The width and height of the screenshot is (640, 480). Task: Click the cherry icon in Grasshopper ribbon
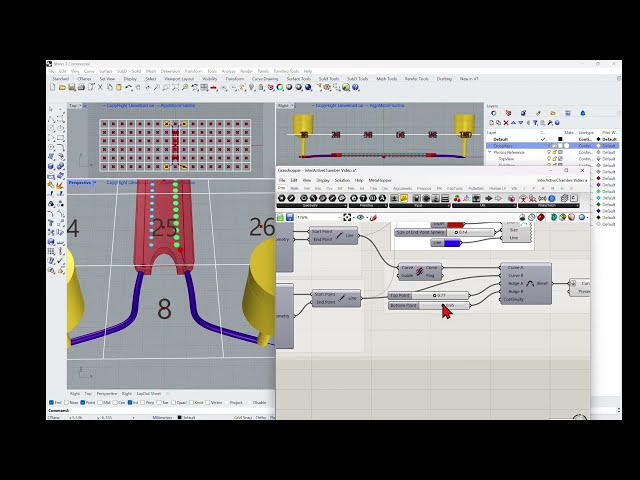(x=457, y=198)
